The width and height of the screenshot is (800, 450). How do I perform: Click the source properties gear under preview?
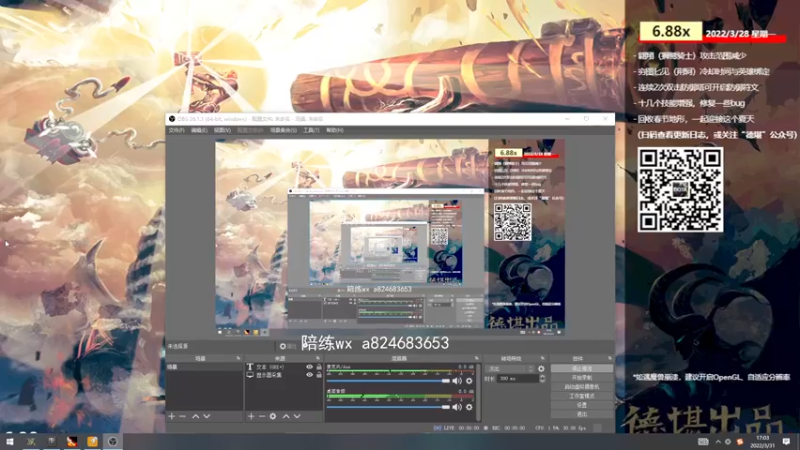pos(283,346)
